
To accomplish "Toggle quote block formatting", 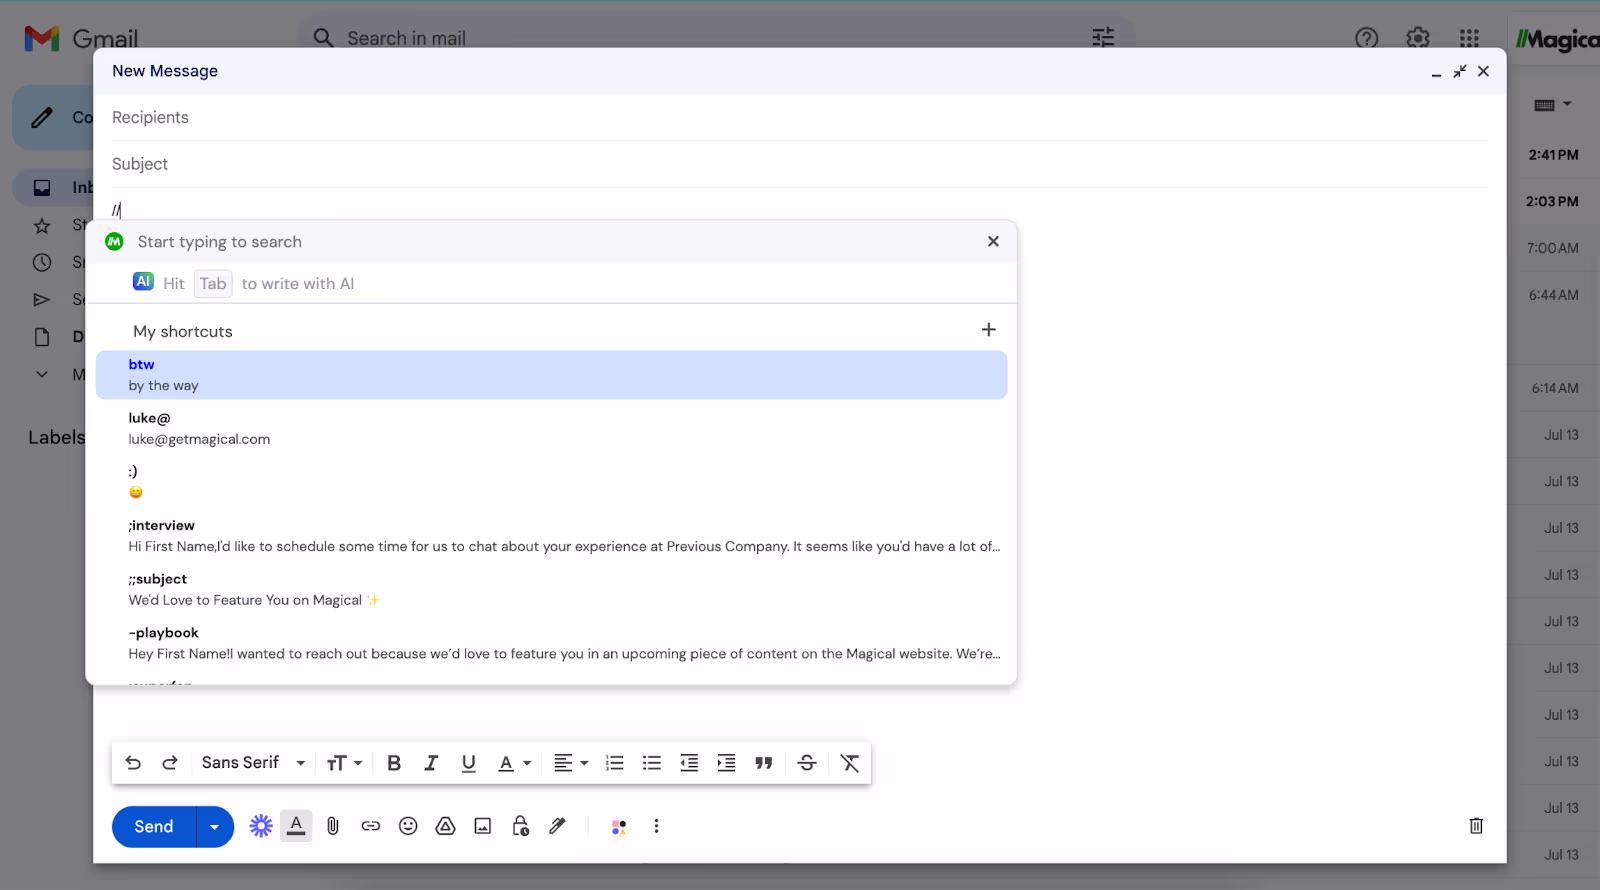I will (764, 763).
